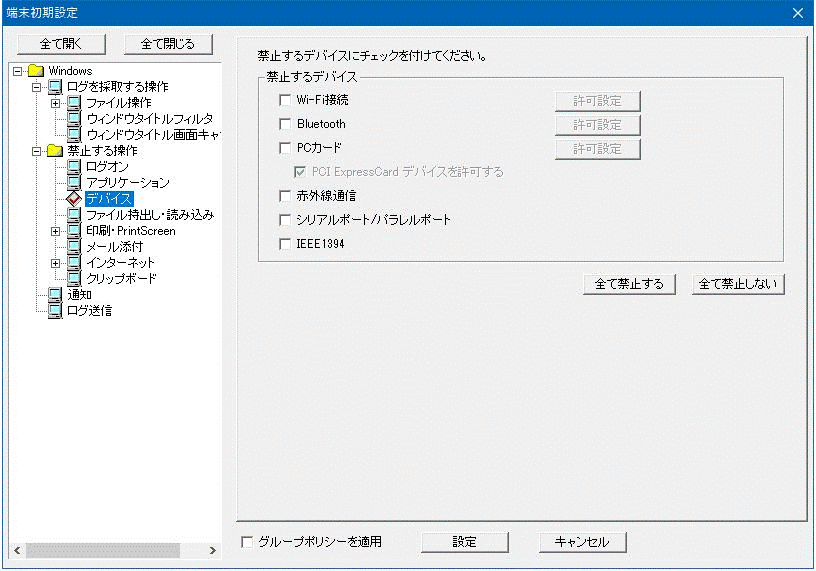The width and height of the screenshot is (816, 571).
Task: Expand the ファイル操作 node
Action: coord(55,104)
